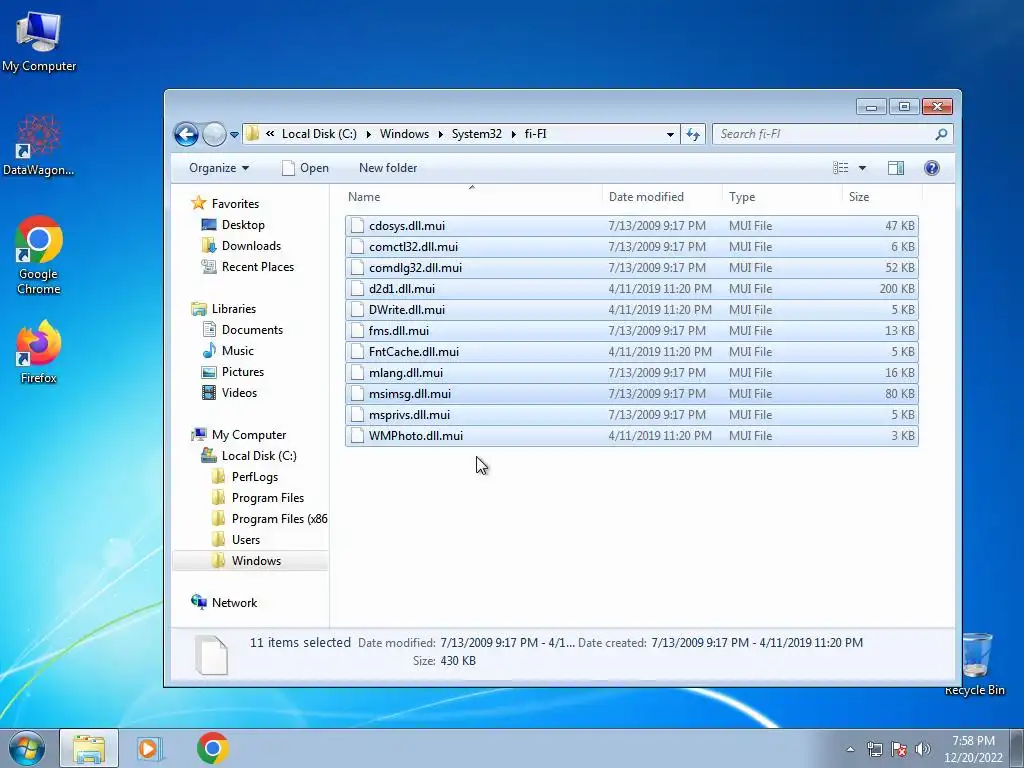1024x768 pixels.
Task: Open Downloads in Favorites
Action: (x=241, y=246)
